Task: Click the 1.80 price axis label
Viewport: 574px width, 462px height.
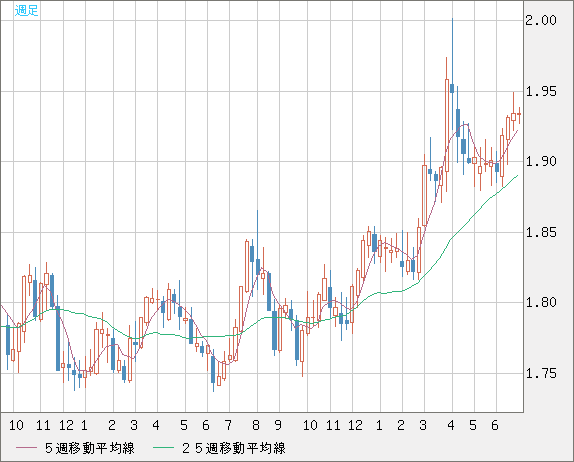Action: click(x=541, y=303)
